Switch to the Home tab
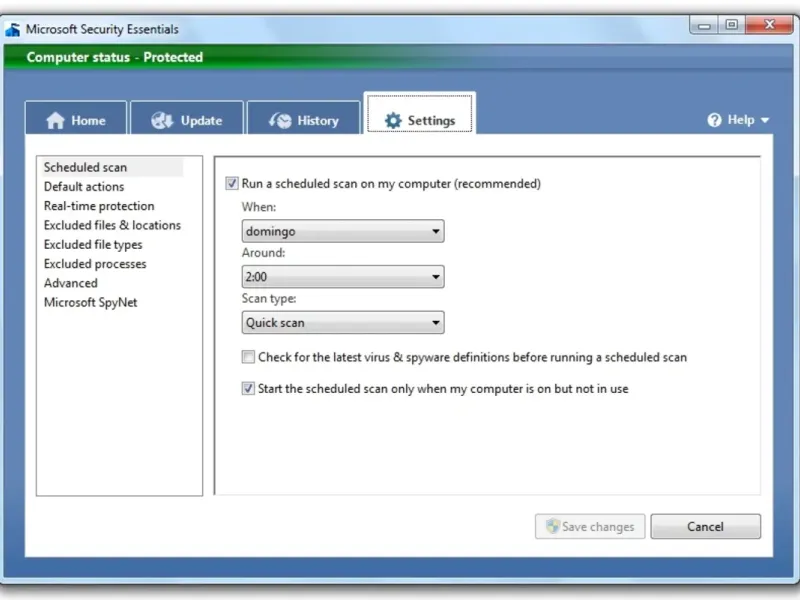Image resolution: width=800 pixels, height=600 pixels. coord(76,118)
